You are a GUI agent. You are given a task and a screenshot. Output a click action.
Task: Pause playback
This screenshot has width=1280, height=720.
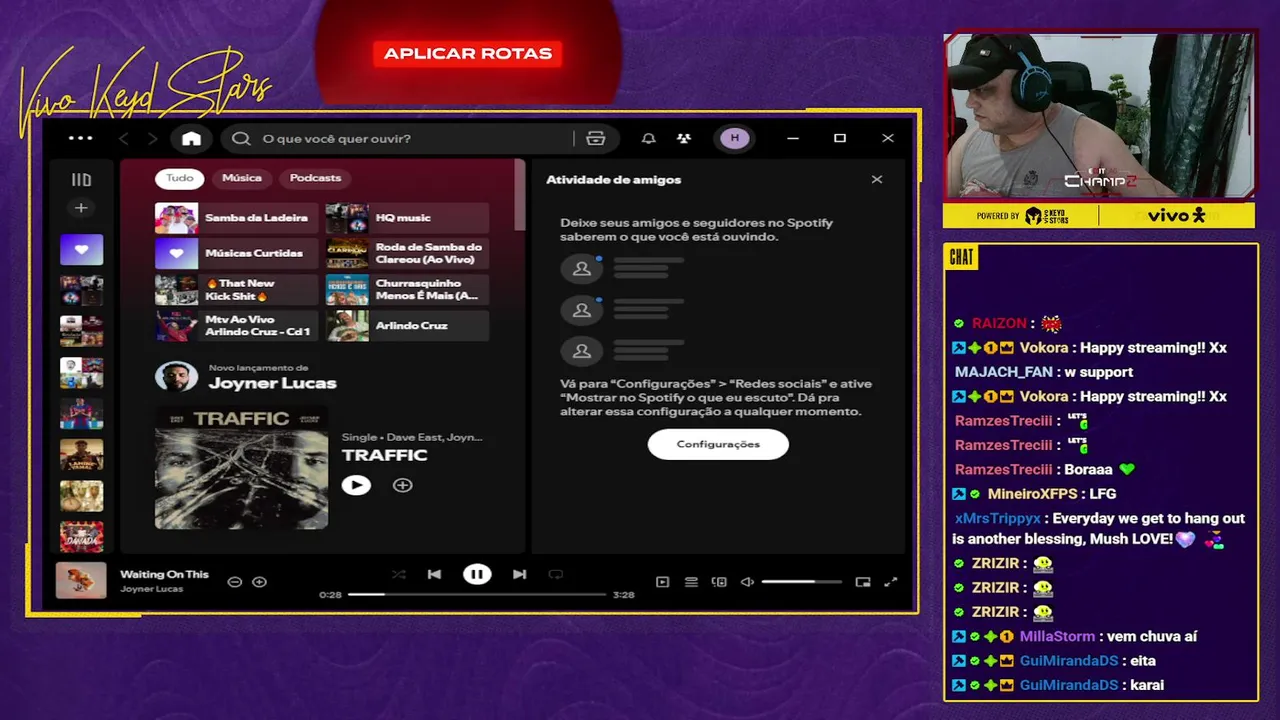coord(477,574)
